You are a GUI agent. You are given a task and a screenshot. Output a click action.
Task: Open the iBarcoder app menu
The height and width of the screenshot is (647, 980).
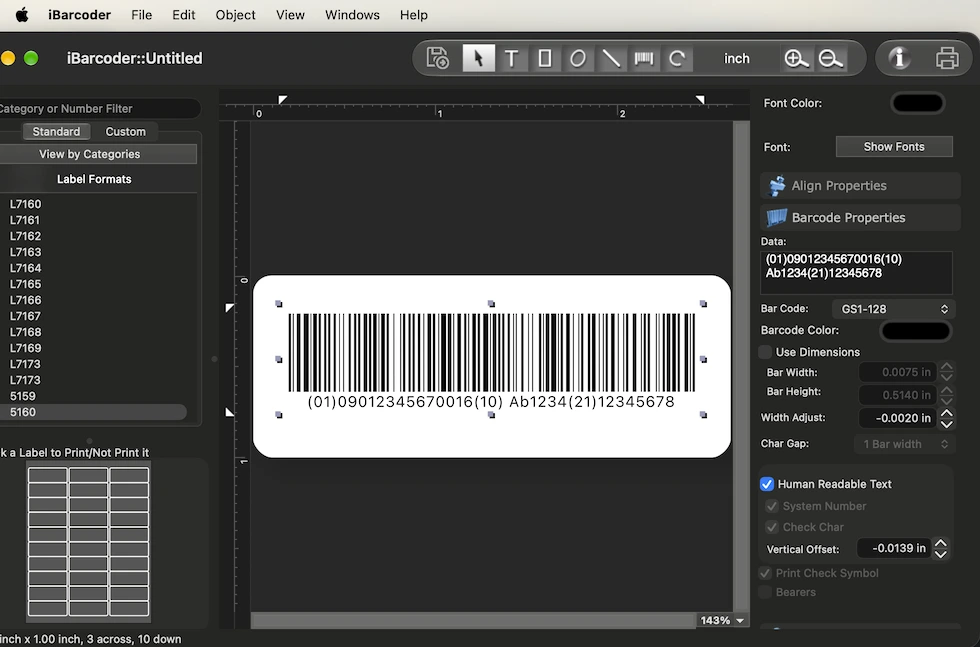pos(79,15)
